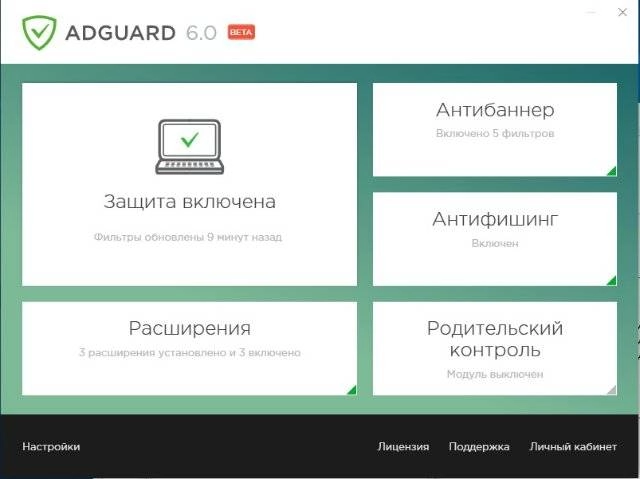The height and width of the screenshot is (479, 640).
Task: Click 'Модуль выключен' status text
Action: click(495, 374)
